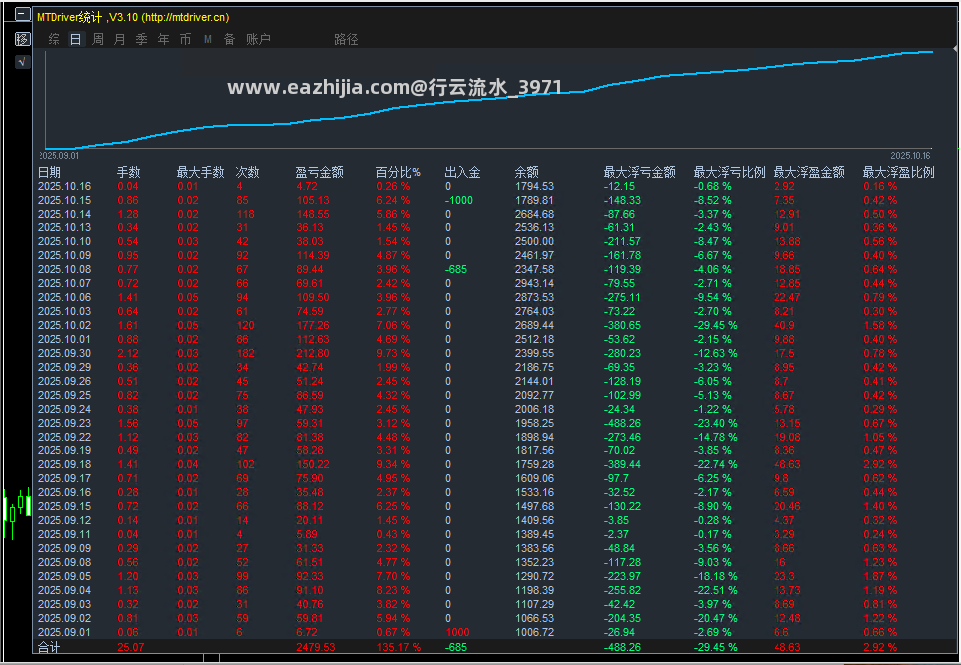Click floating loss amount -380.65

coord(622,325)
